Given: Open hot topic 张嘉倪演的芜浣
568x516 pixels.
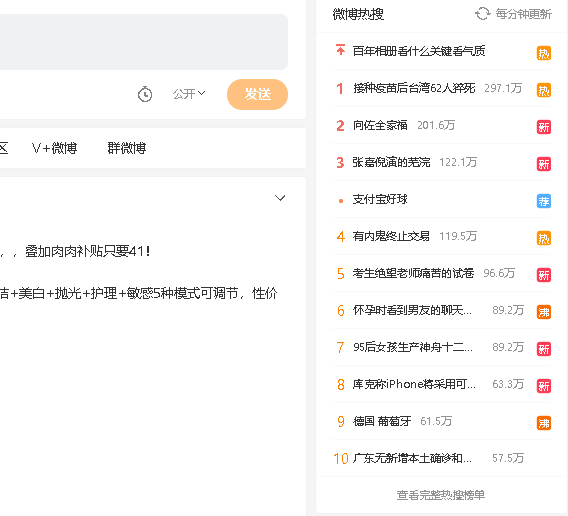Looking at the screenshot, I should [391, 162].
